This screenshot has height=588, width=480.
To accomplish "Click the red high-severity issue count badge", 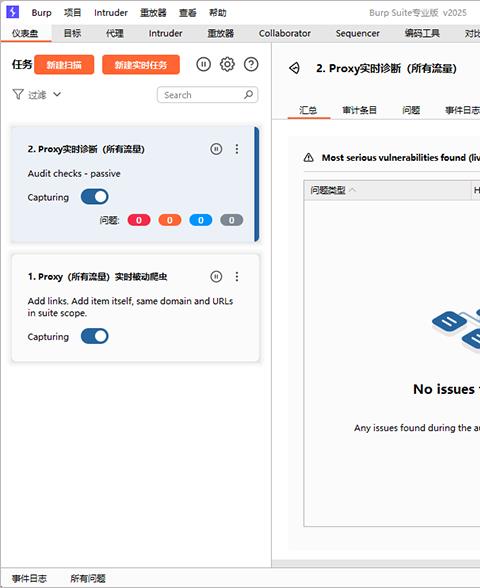I will 139,220.
